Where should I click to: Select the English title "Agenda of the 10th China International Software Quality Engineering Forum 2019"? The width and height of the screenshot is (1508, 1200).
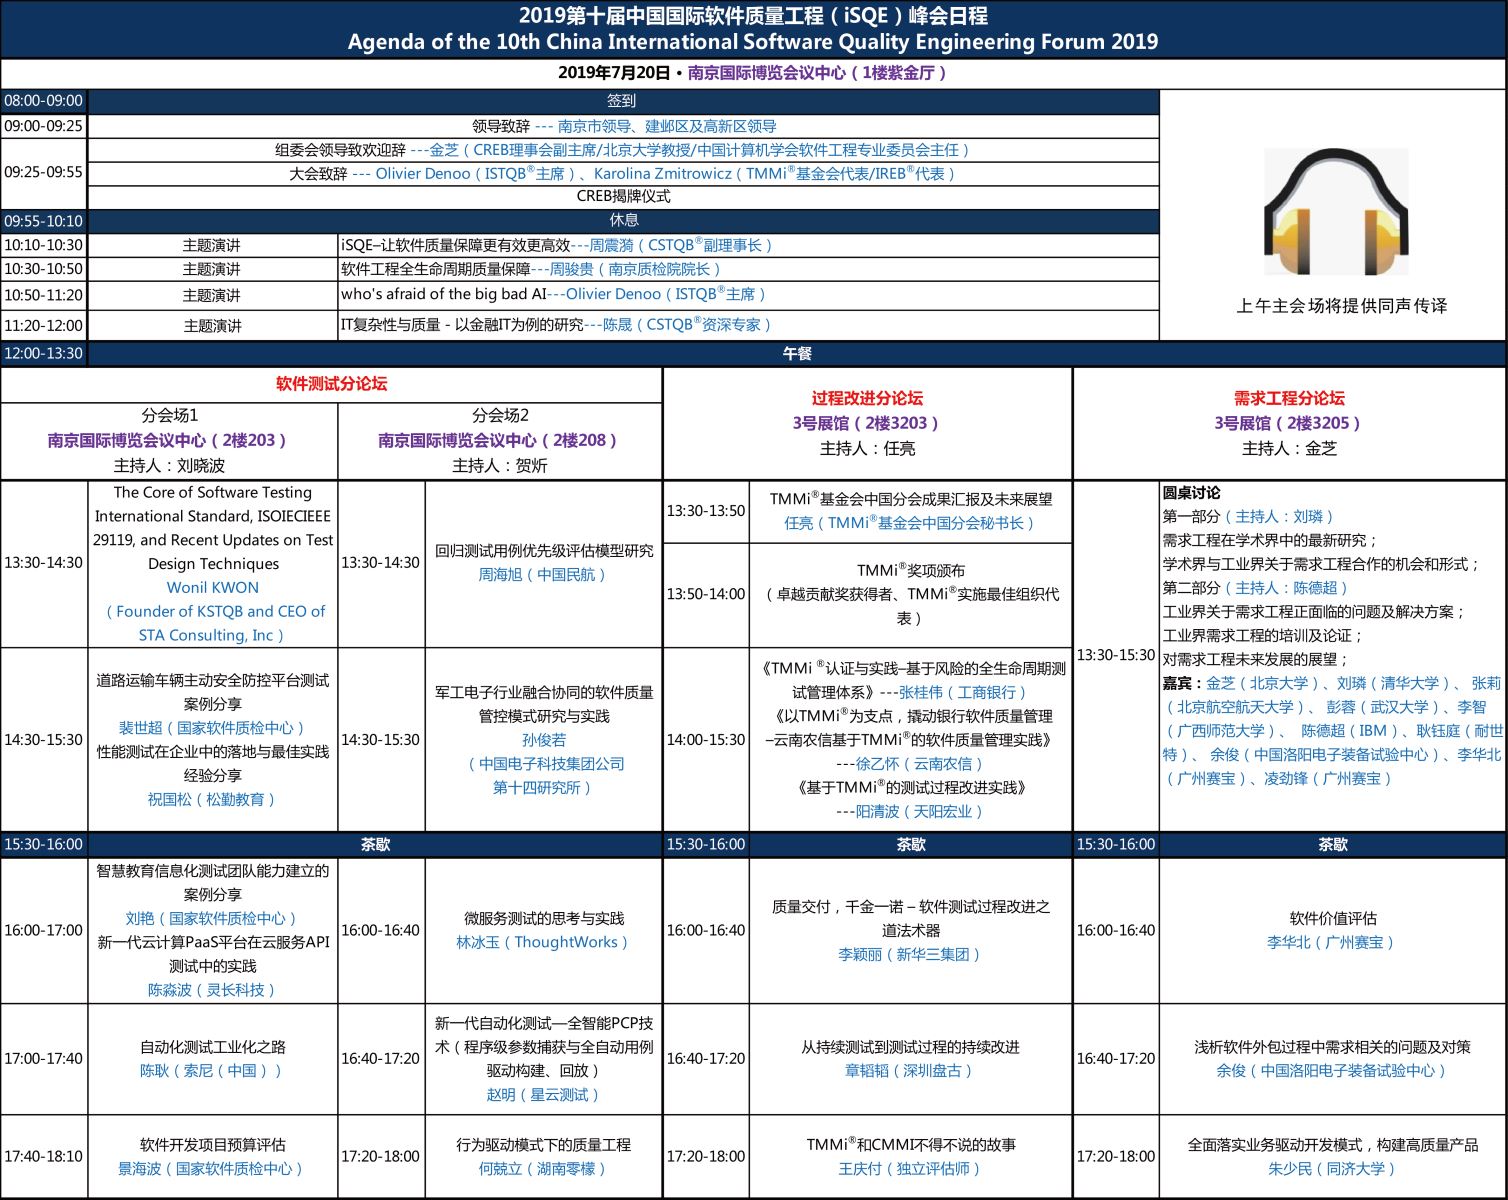[753, 42]
